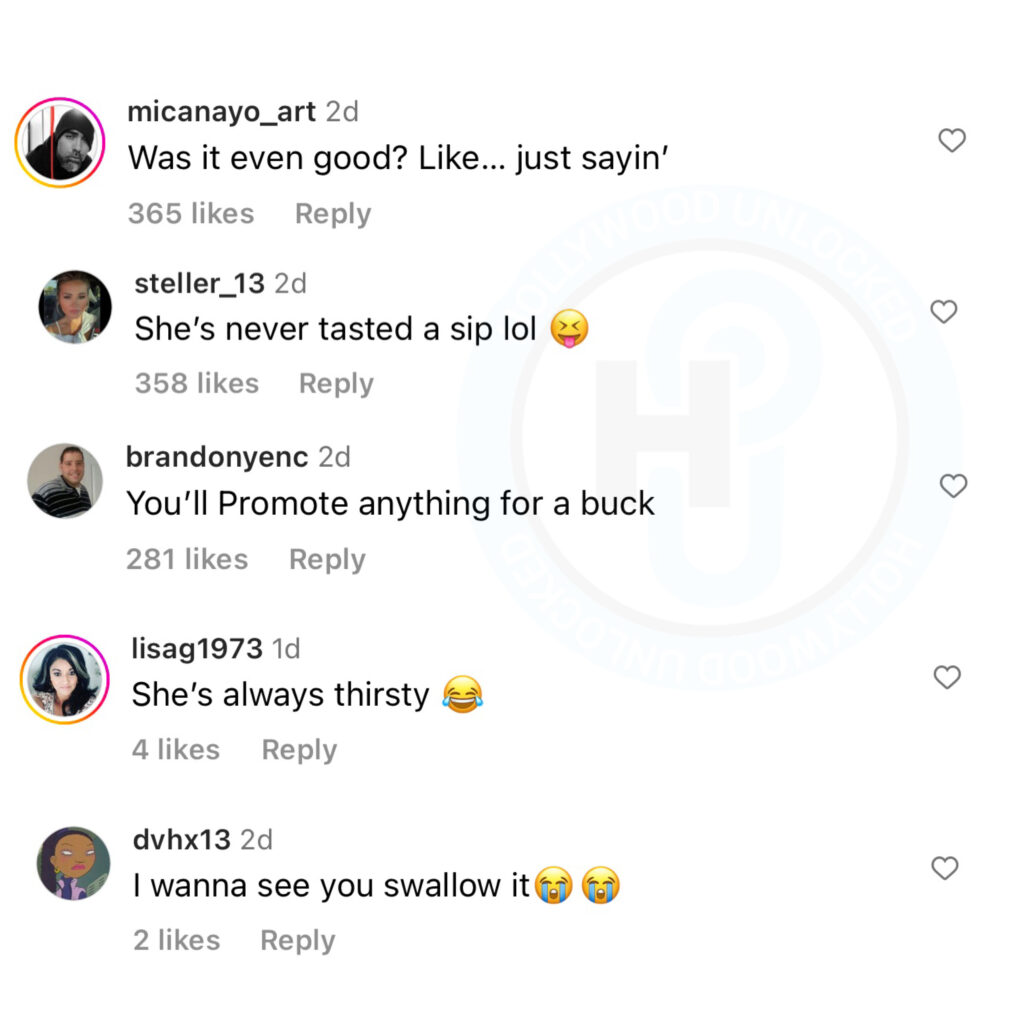Open the brandonyenc username link

217,457
